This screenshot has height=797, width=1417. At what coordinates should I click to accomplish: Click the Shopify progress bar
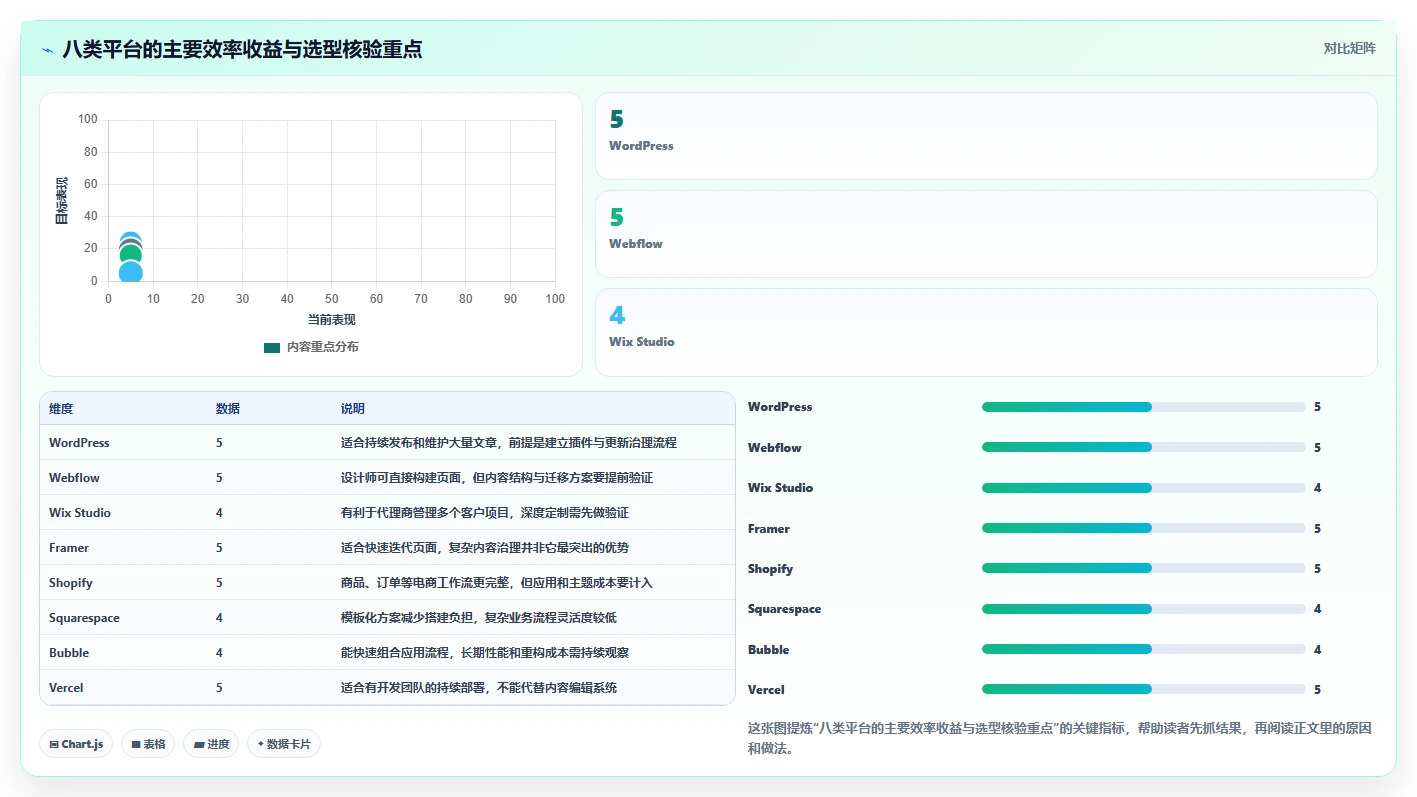click(x=1144, y=568)
